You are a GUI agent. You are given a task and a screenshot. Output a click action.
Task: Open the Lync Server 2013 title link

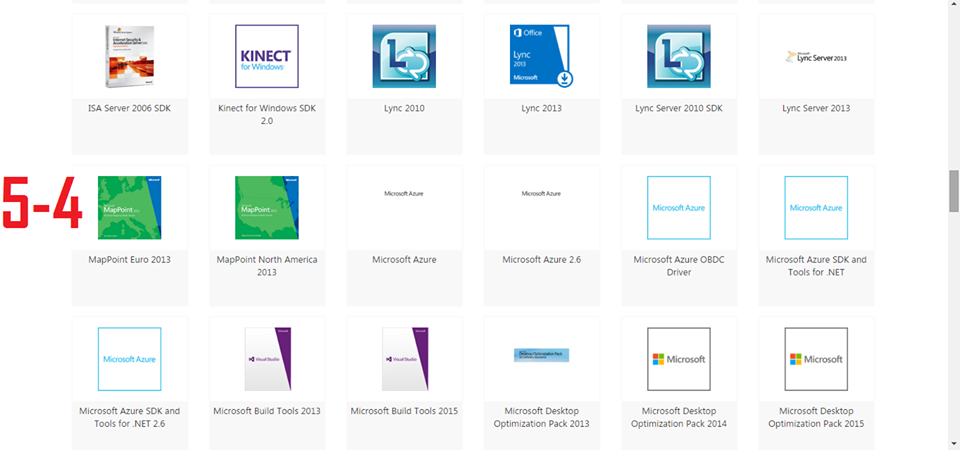pos(816,108)
